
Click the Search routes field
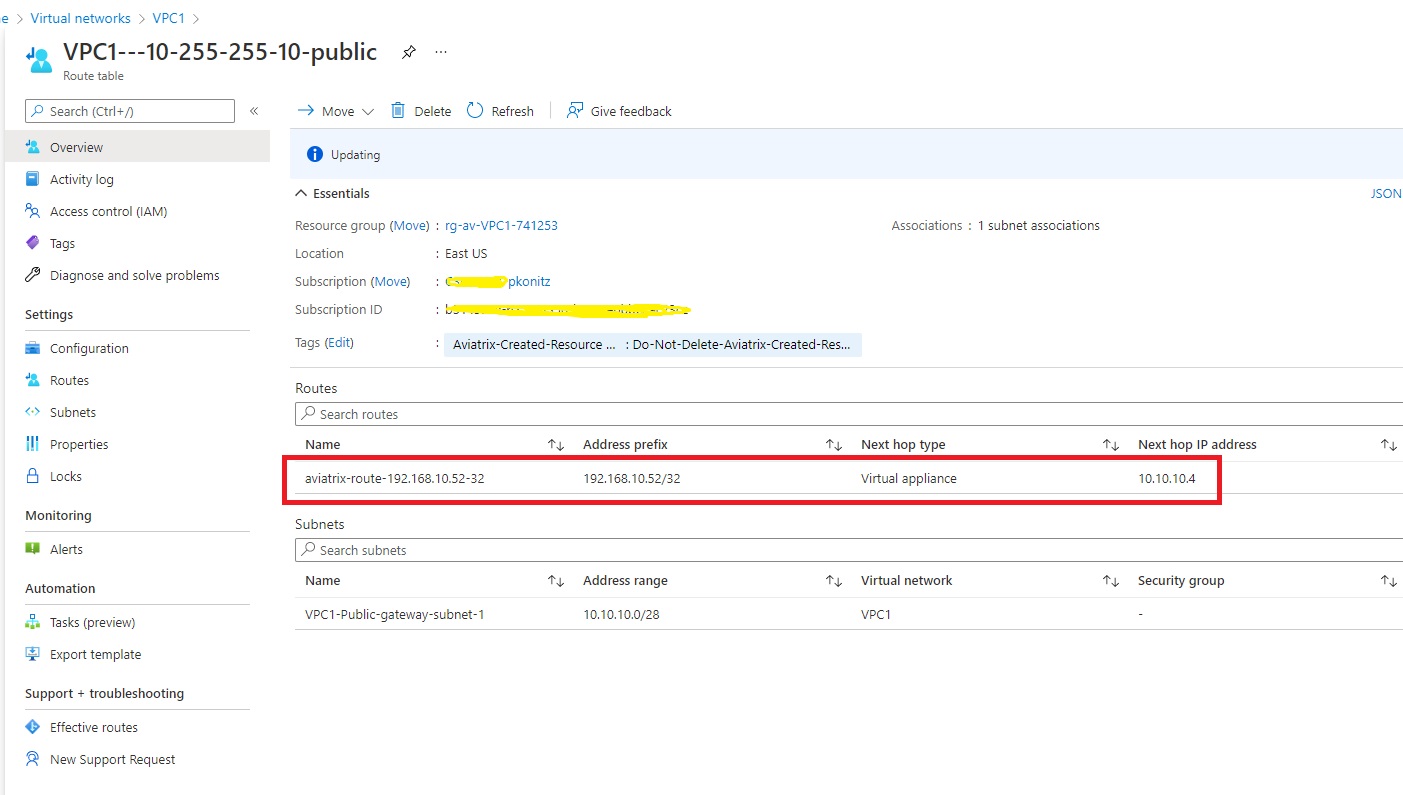coord(849,414)
